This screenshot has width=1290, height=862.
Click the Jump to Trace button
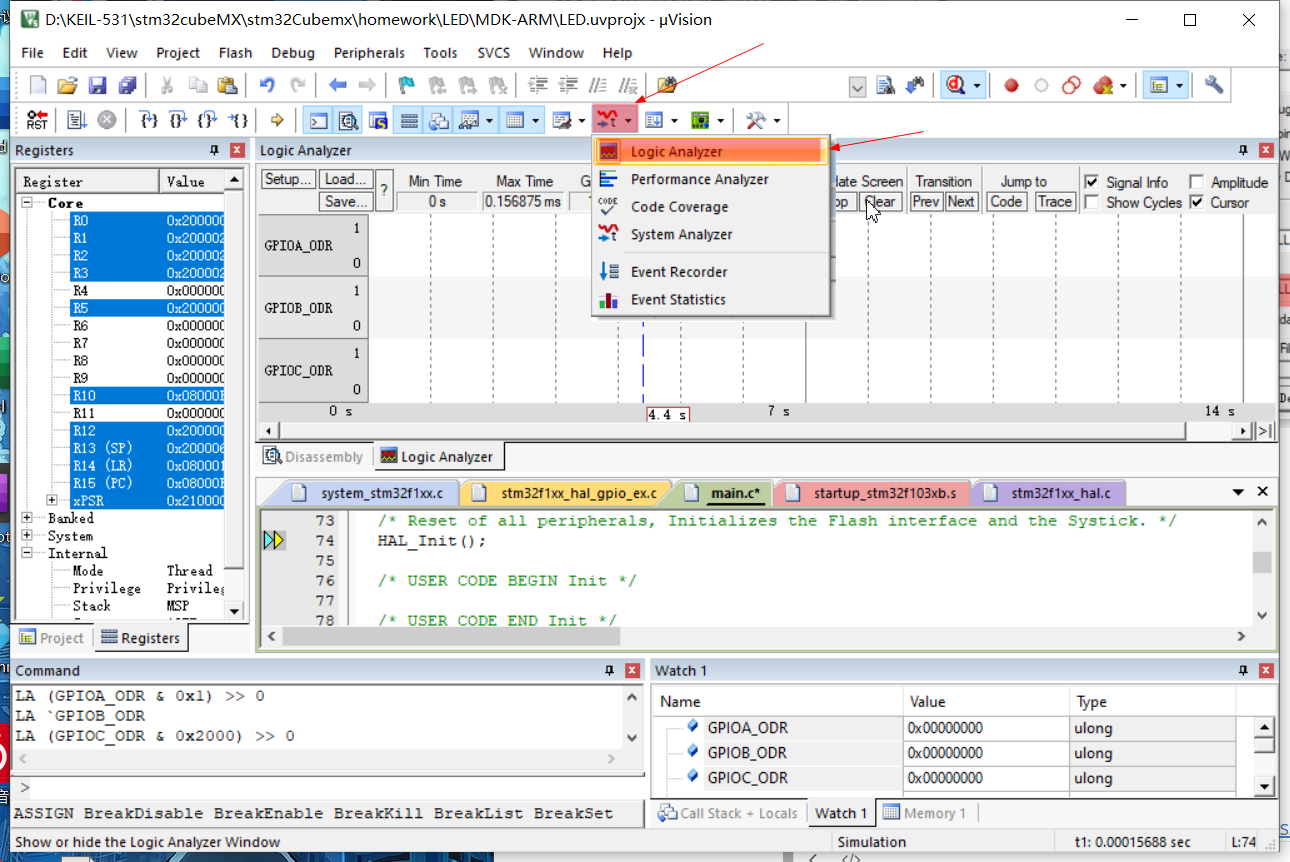point(1054,201)
